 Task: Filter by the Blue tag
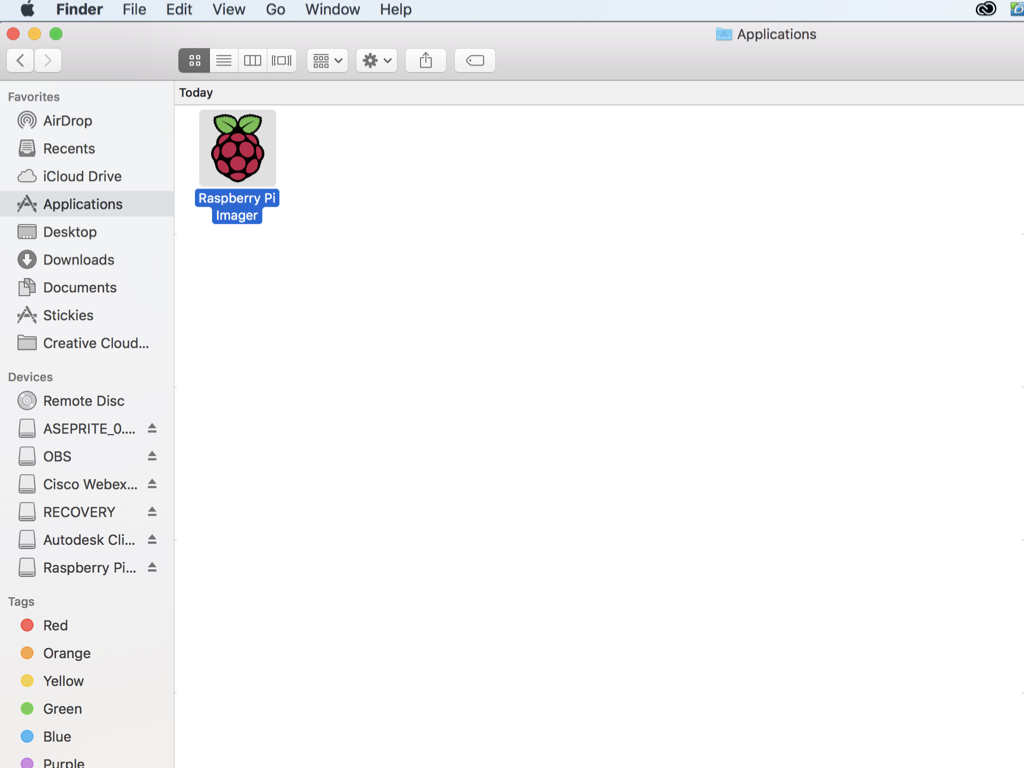click(87, 737)
